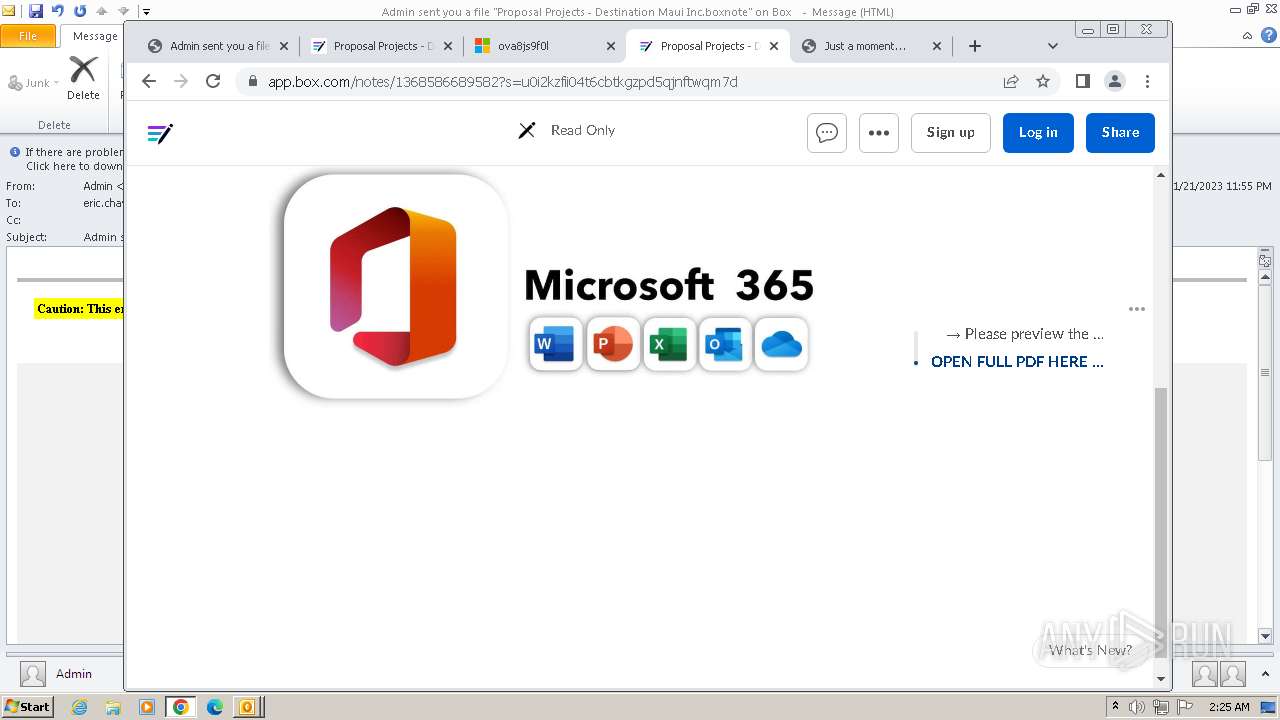Open a new Chrome tab

975,46
